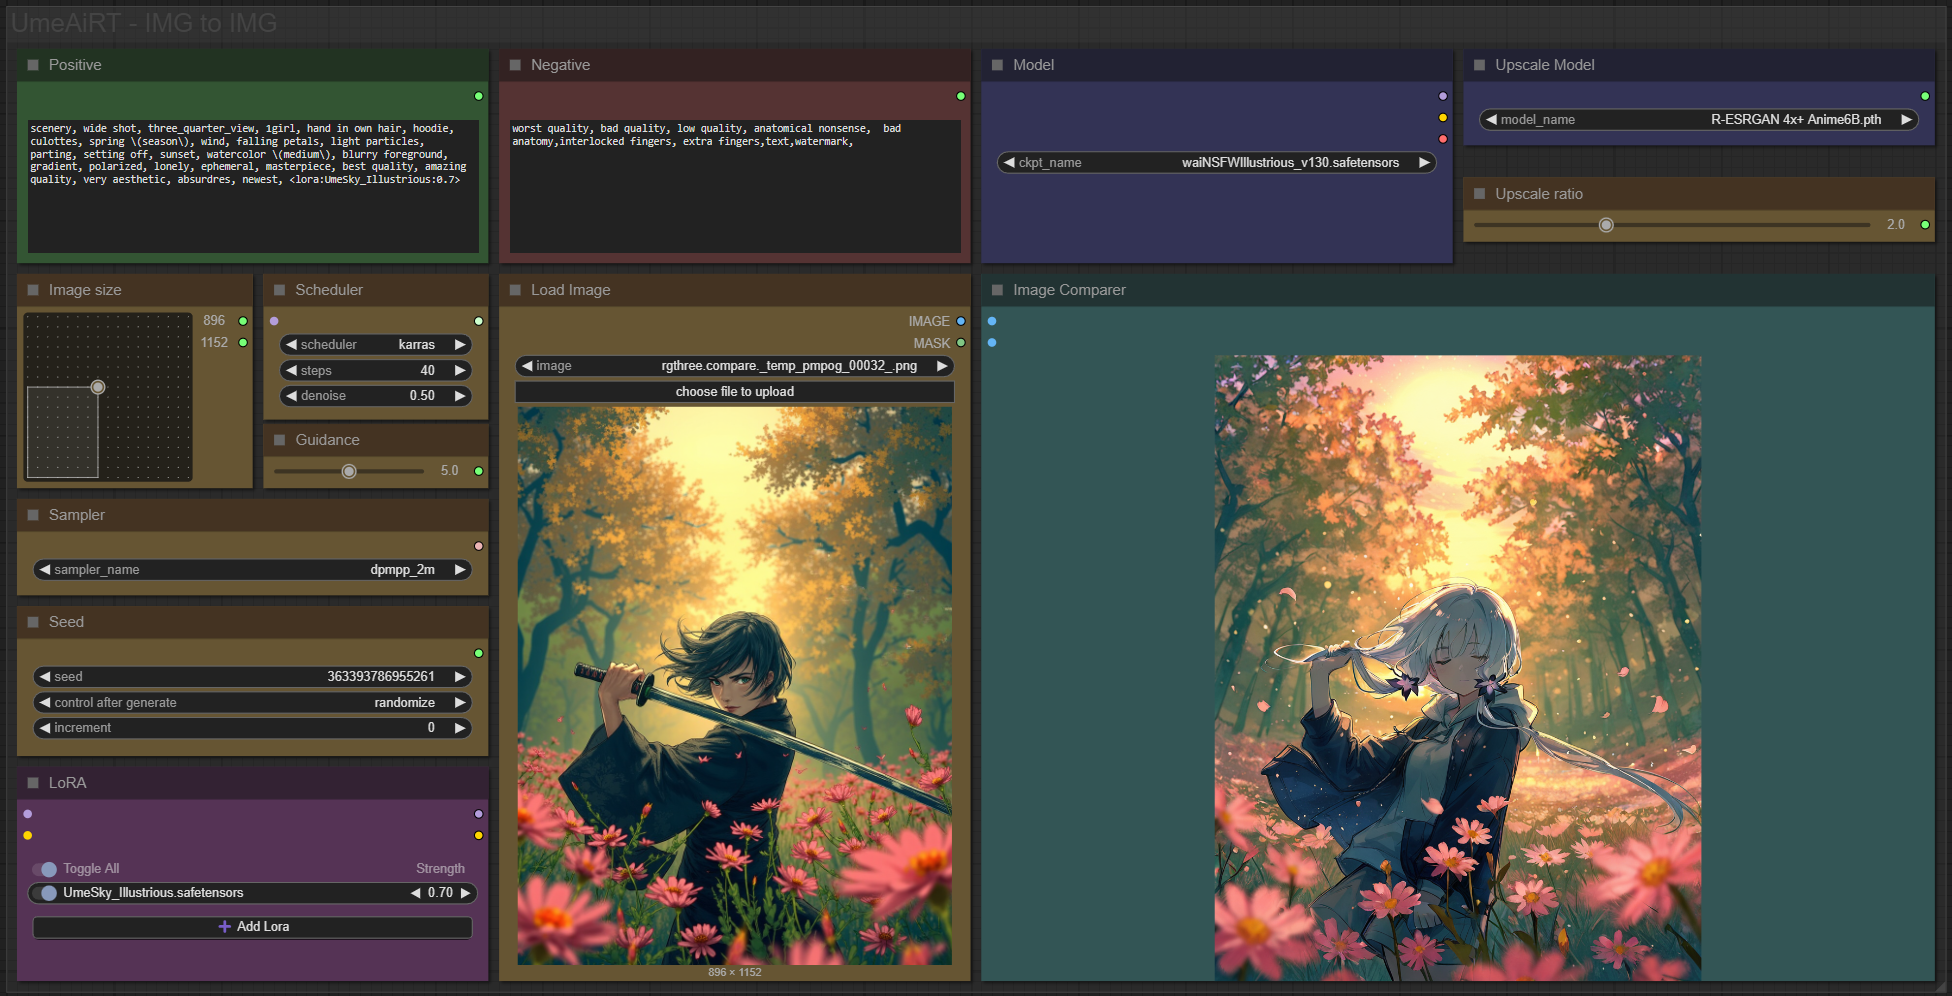Click the square icon beside the Guidance title
This screenshot has height=996, width=1952.
click(279, 440)
